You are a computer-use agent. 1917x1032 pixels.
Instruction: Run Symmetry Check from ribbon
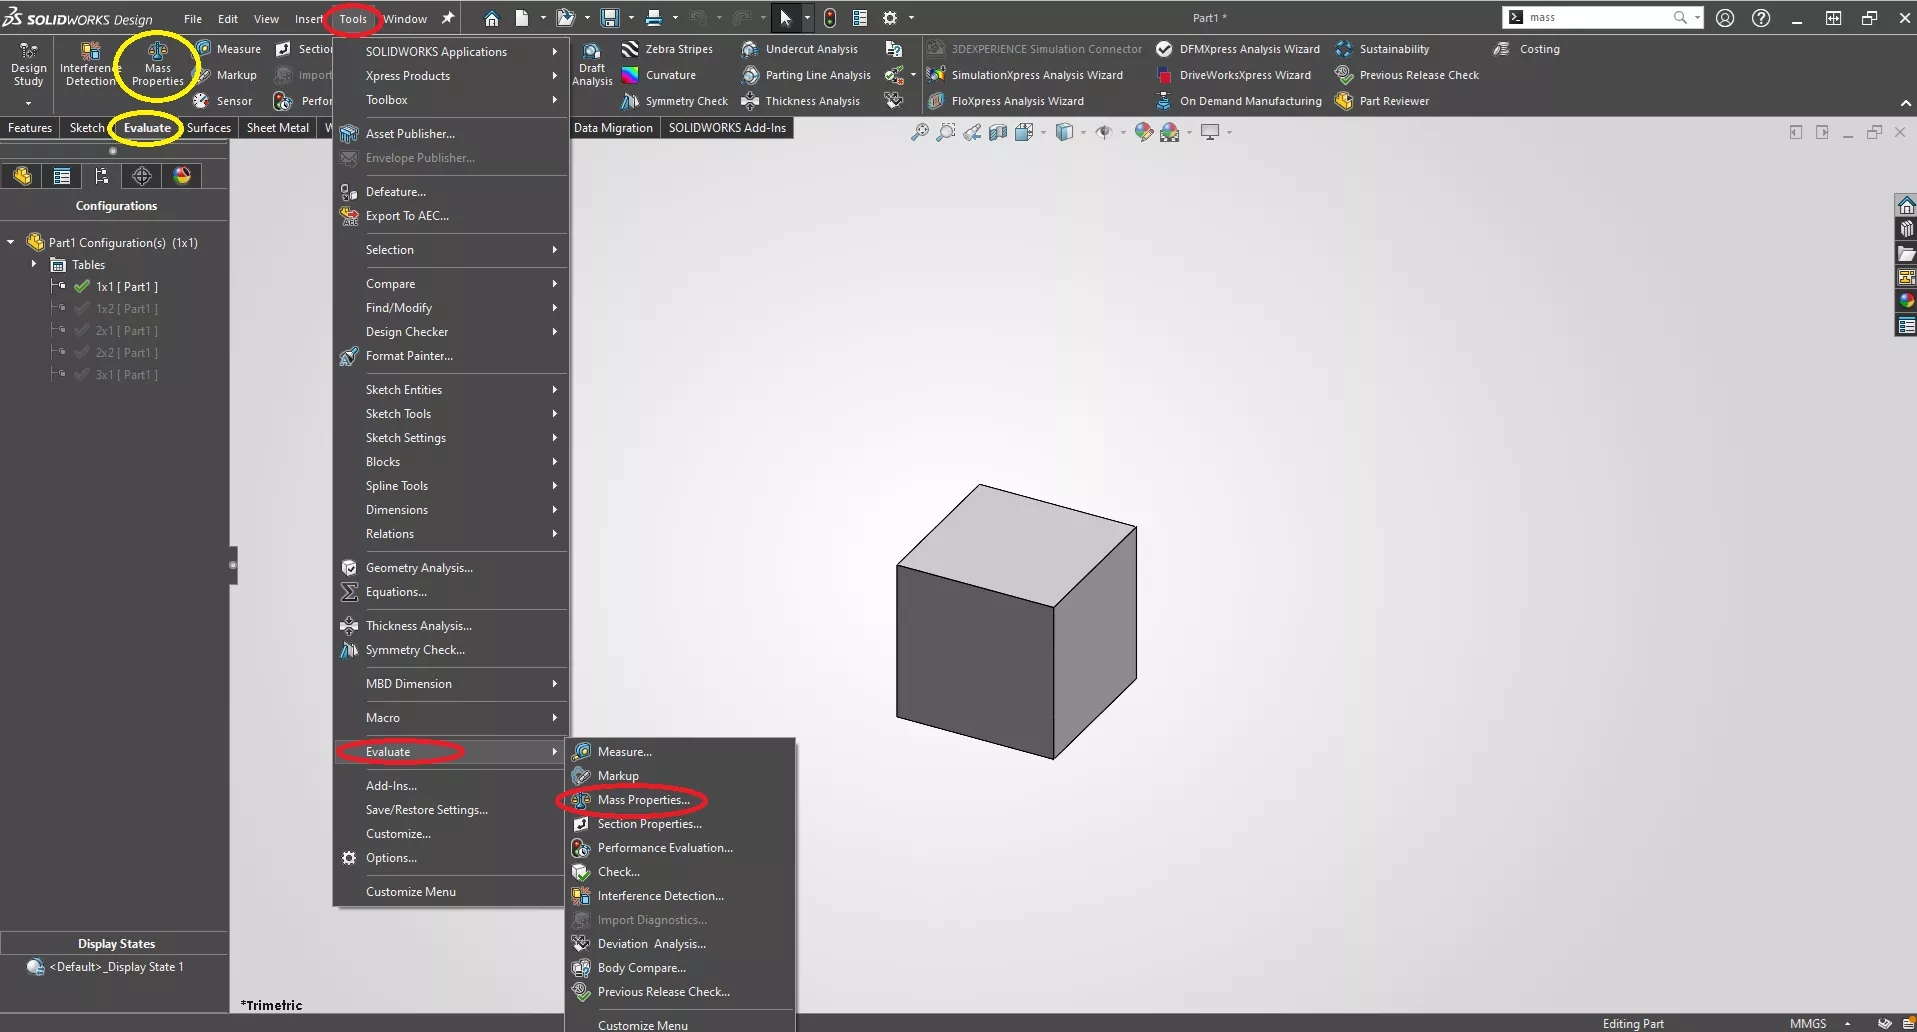click(675, 101)
